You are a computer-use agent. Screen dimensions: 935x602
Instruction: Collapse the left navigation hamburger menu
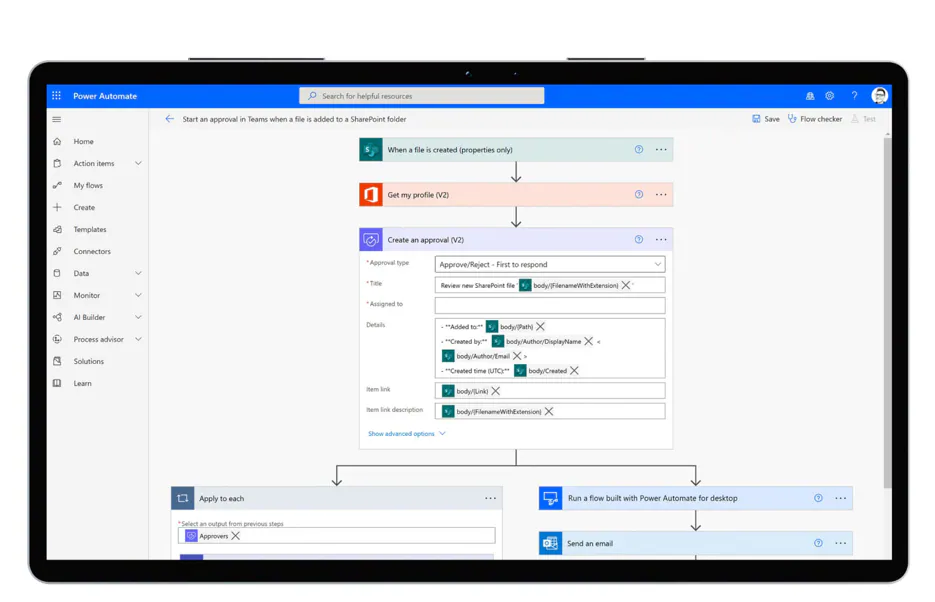click(x=57, y=119)
